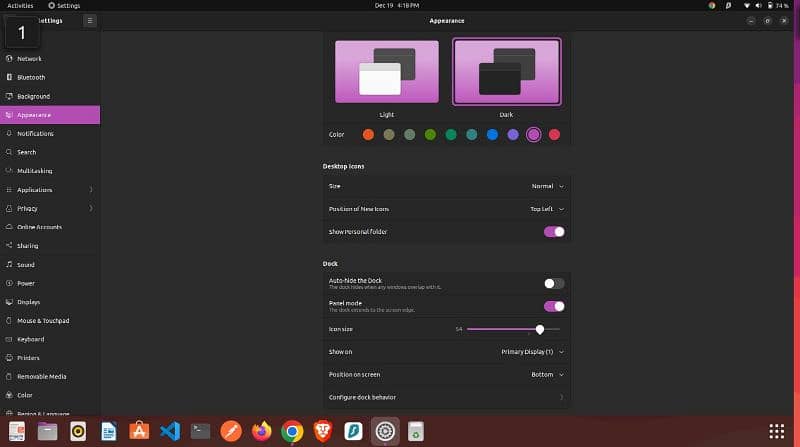Open the Multitasking settings panel
The width and height of the screenshot is (800, 447).
point(35,171)
